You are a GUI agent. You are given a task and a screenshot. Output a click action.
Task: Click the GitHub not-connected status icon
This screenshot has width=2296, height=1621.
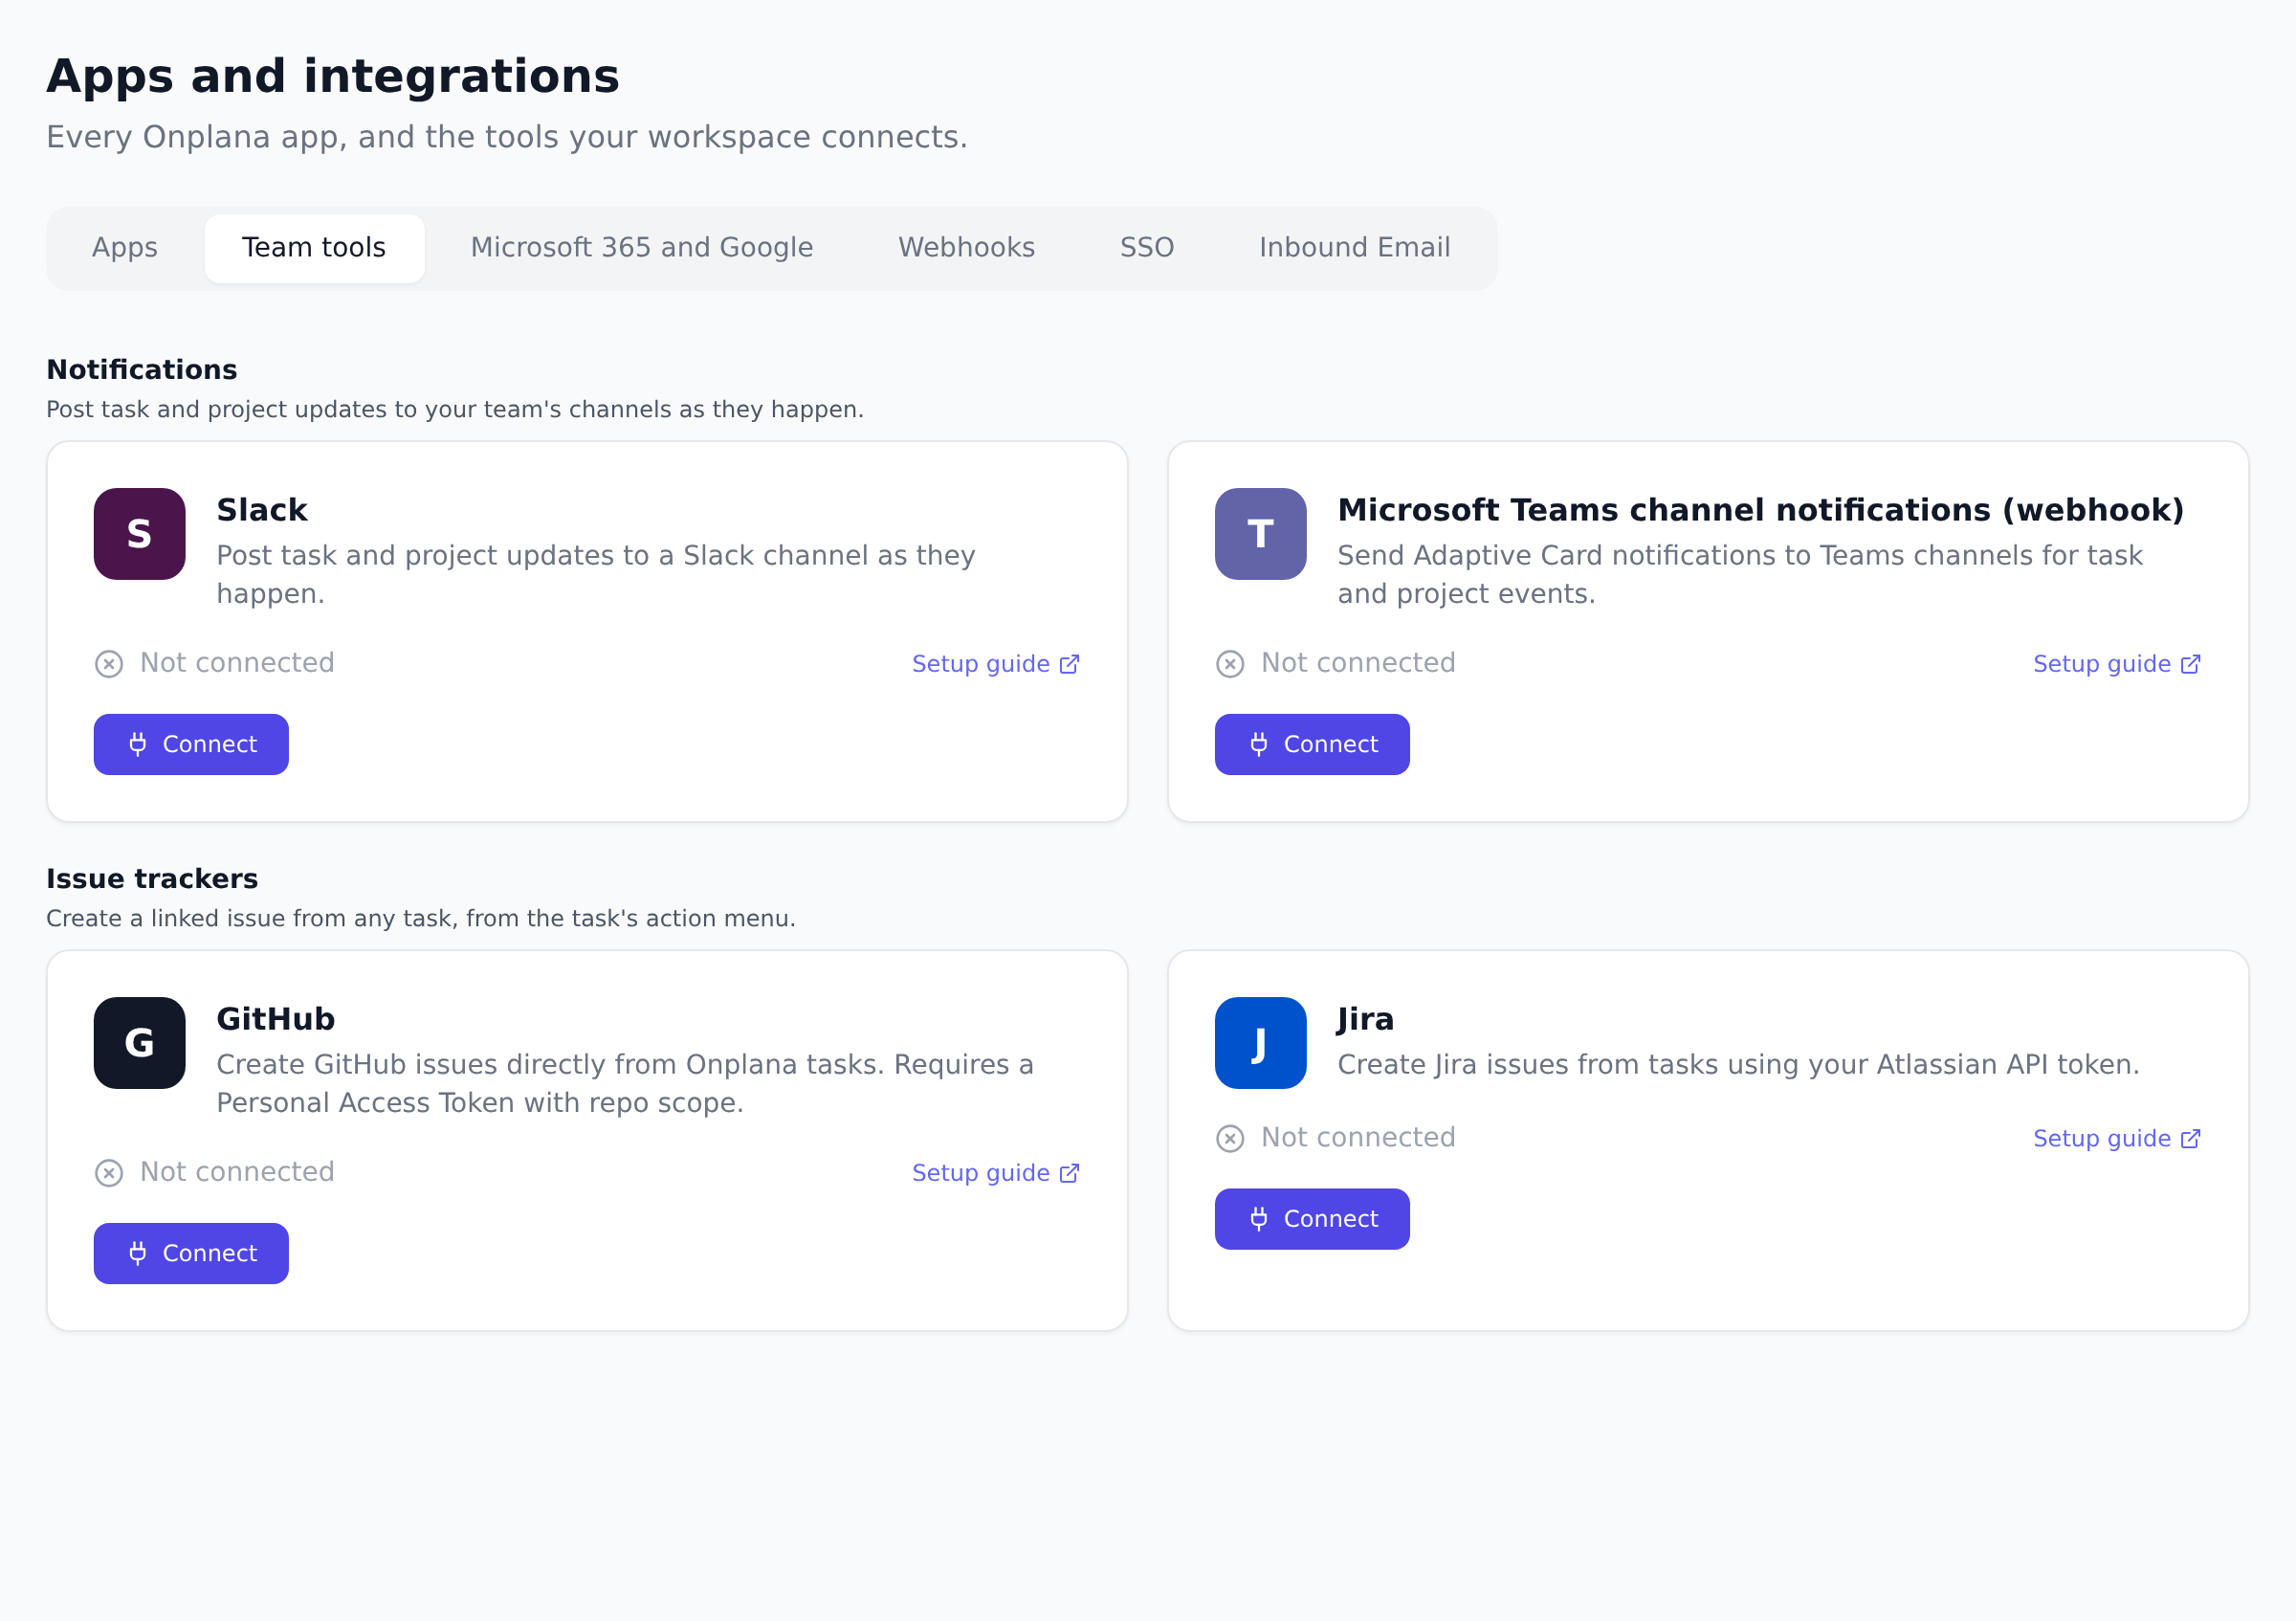pyautogui.click(x=109, y=1173)
